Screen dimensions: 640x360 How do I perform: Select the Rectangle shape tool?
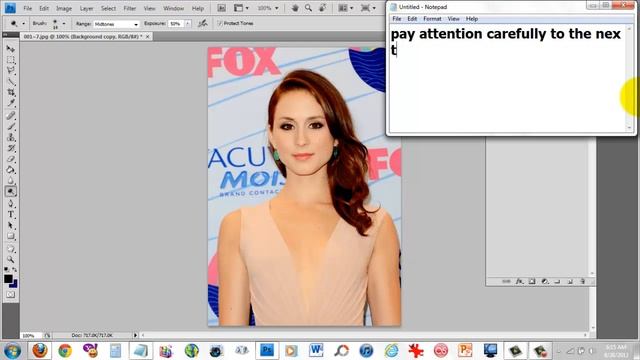point(11,236)
